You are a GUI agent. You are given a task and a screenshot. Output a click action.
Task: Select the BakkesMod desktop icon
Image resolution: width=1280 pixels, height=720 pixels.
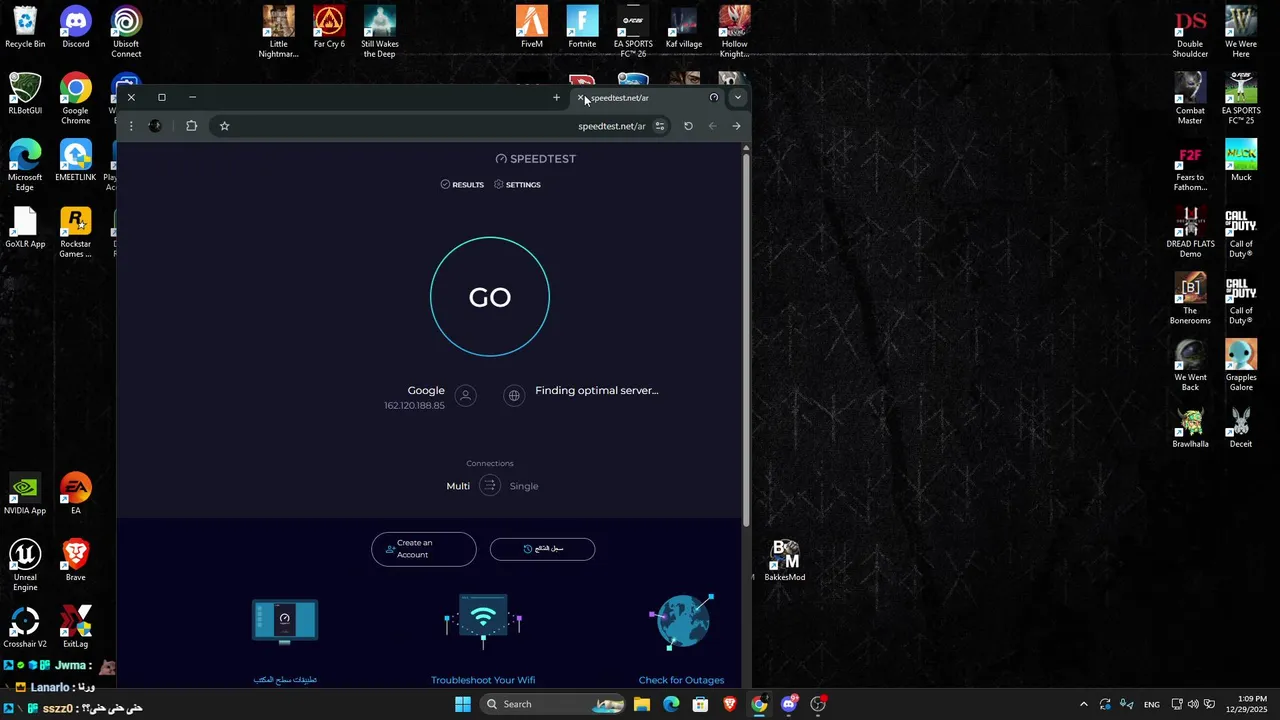click(x=785, y=561)
